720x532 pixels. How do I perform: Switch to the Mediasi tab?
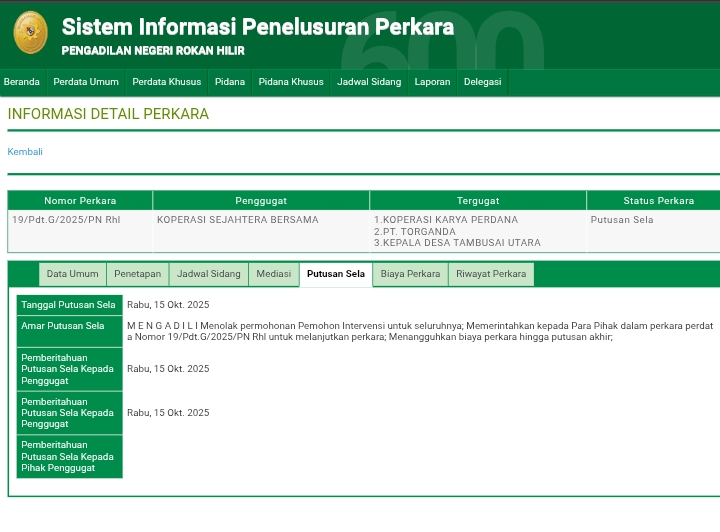tap(273, 274)
